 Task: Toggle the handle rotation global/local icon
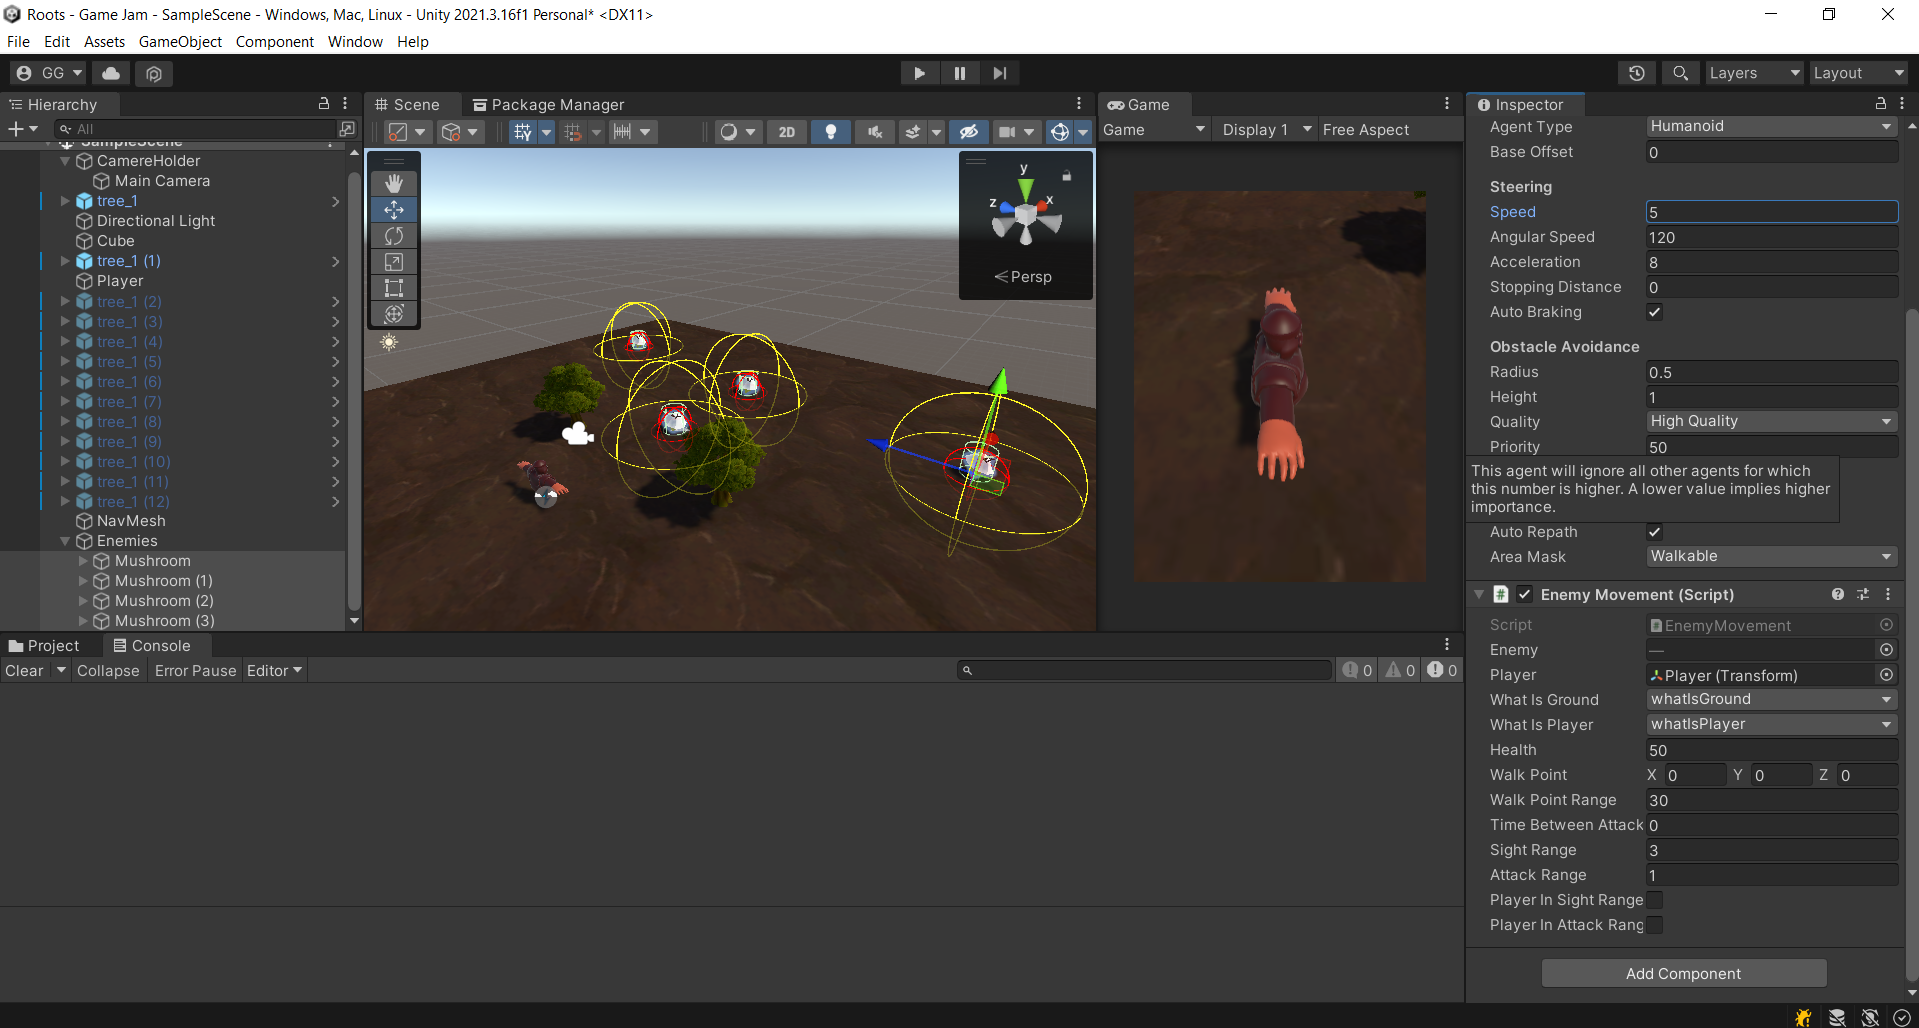pos(451,132)
